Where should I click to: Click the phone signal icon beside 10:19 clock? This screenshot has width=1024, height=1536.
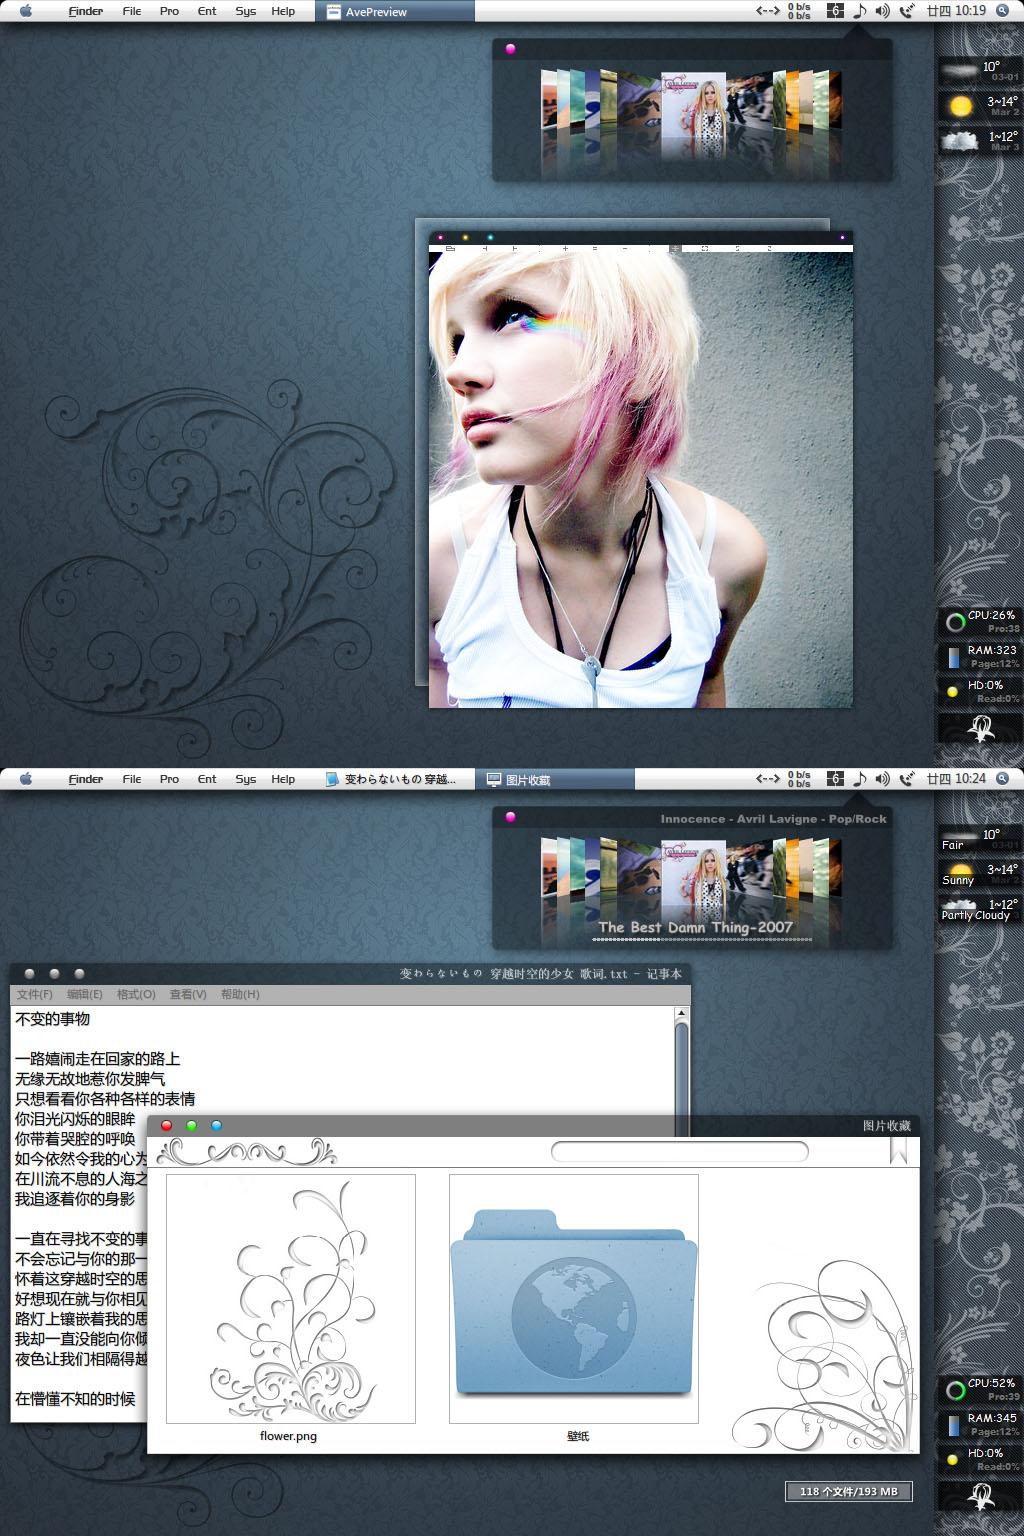pyautogui.click(x=907, y=11)
